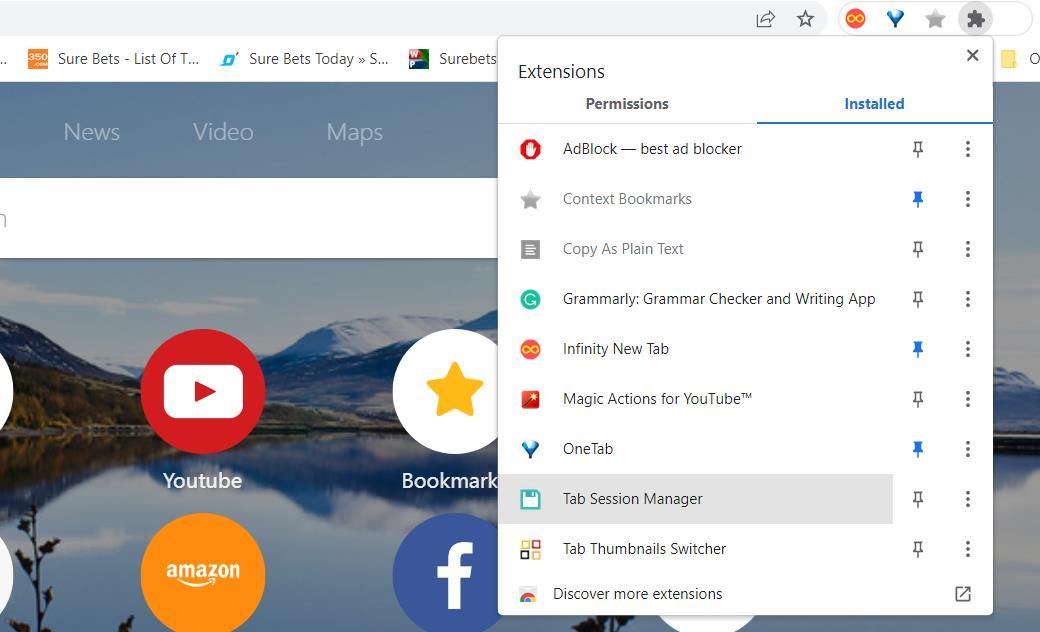Image resolution: width=1040 pixels, height=632 pixels.
Task: Open more options for Grammarly
Action: (x=967, y=298)
